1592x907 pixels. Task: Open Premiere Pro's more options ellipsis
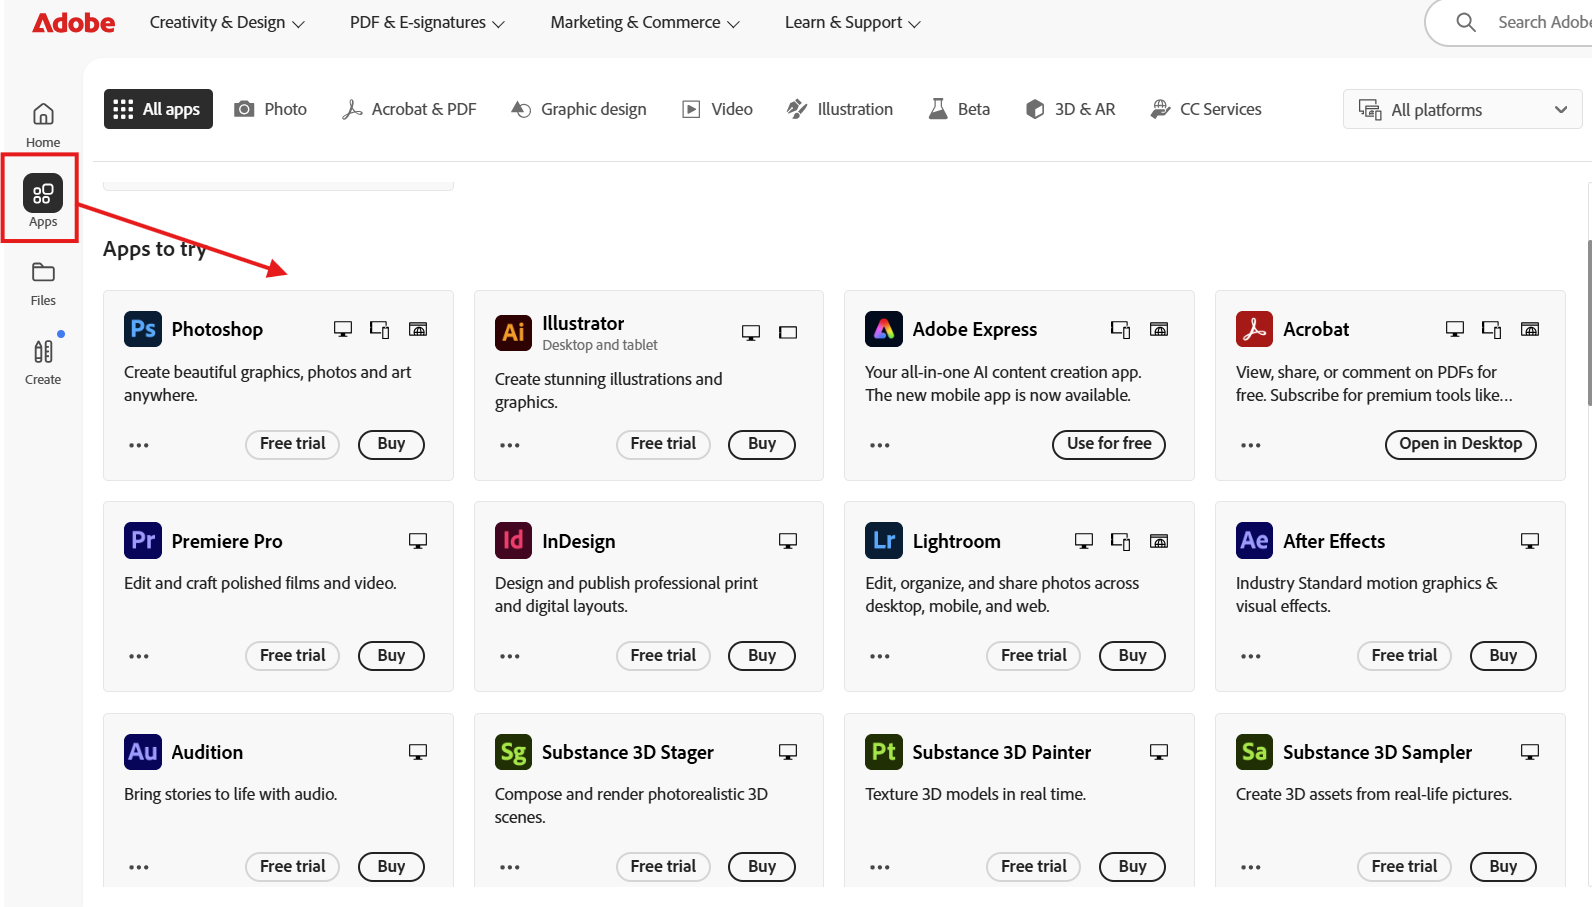tap(139, 656)
